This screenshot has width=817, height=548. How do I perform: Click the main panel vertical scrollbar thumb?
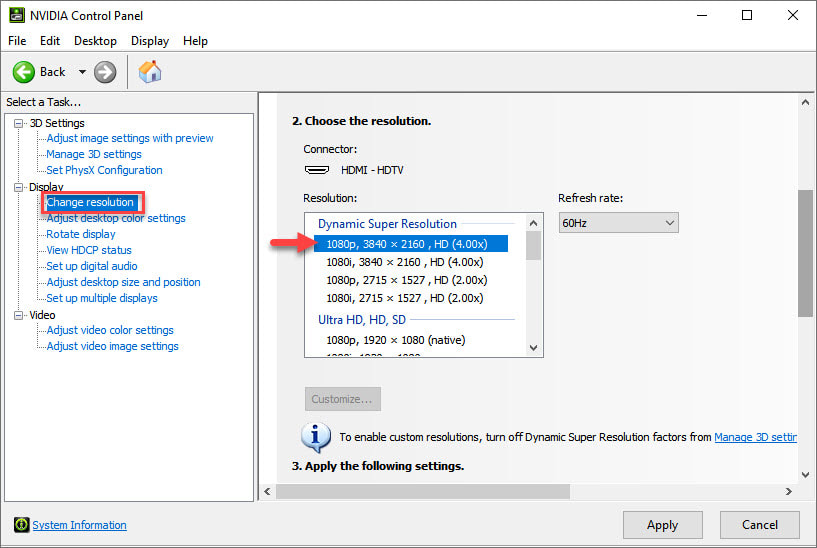(805, 253)
